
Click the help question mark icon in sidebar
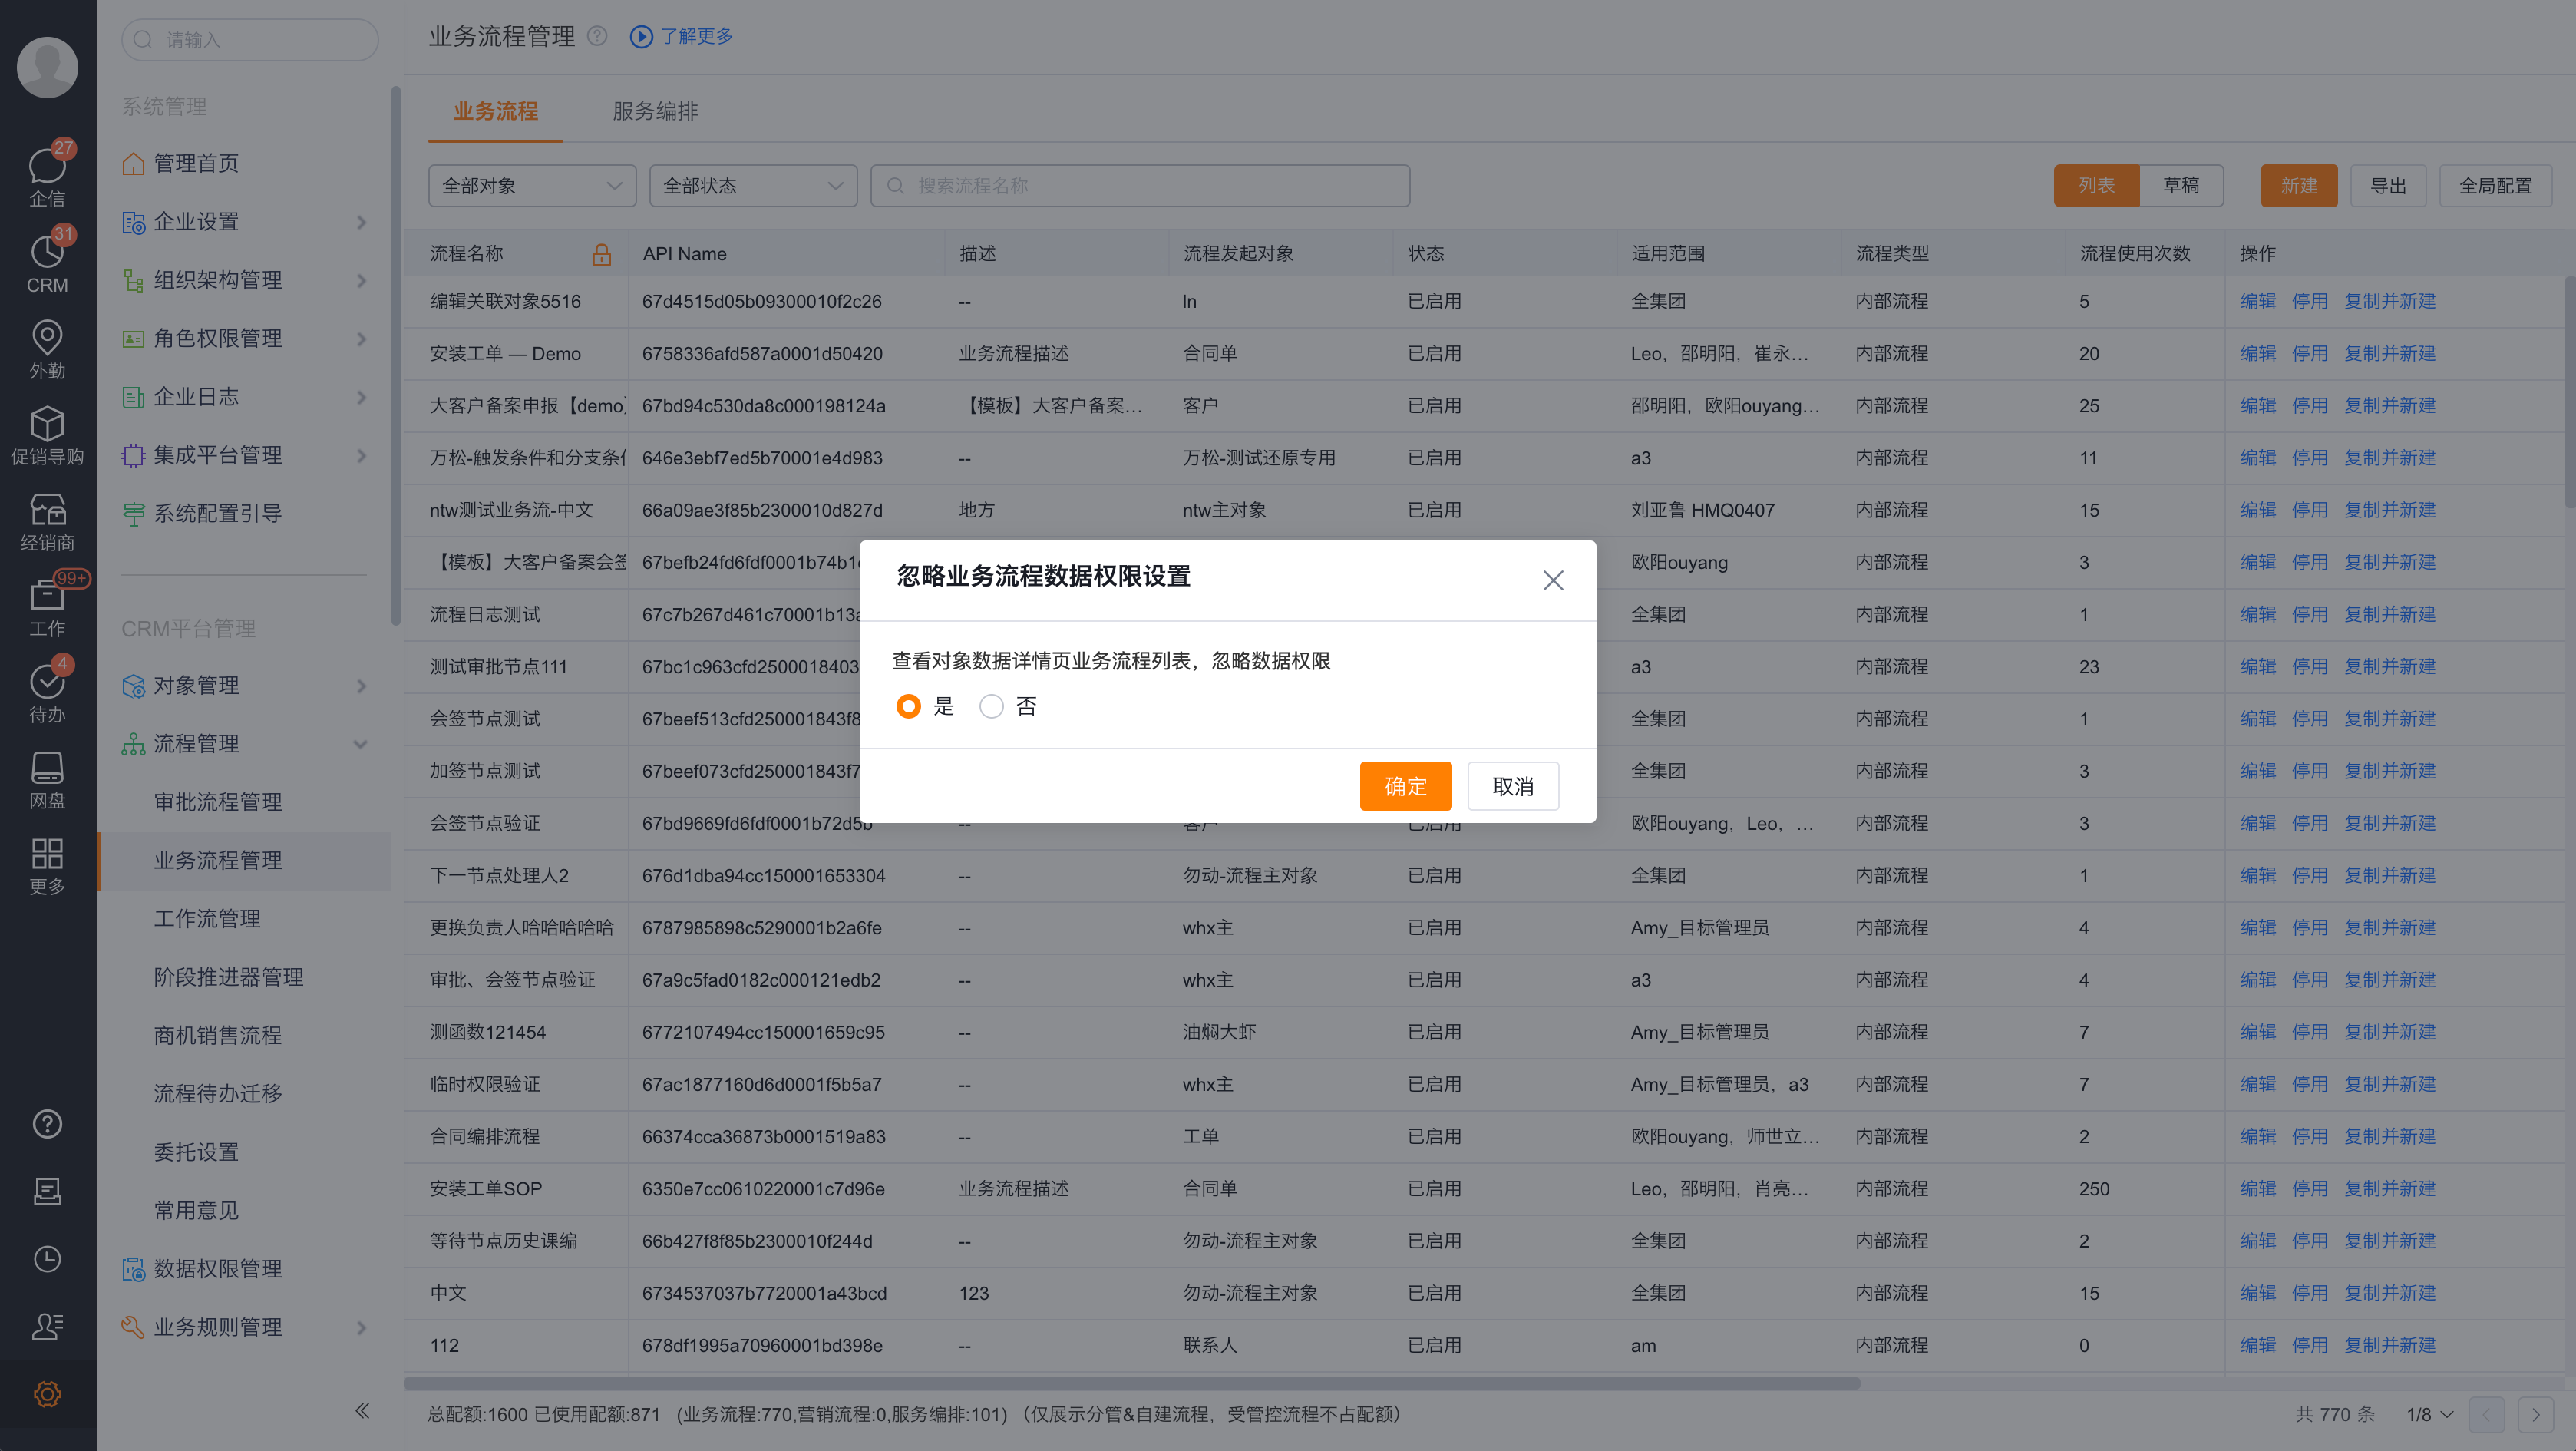coord(47,1124)
